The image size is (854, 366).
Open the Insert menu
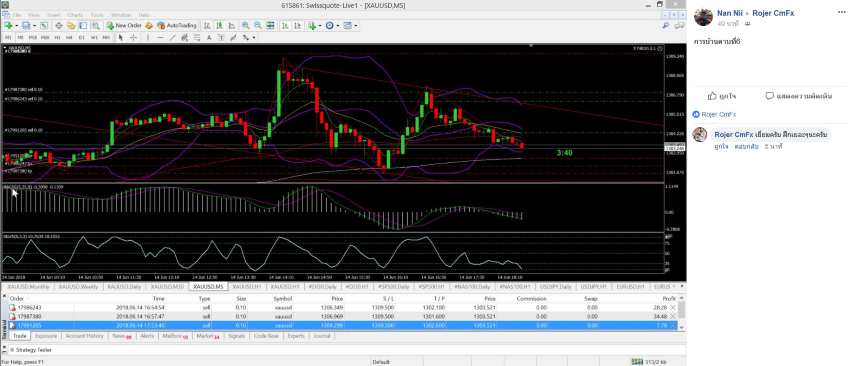[54, 15]
